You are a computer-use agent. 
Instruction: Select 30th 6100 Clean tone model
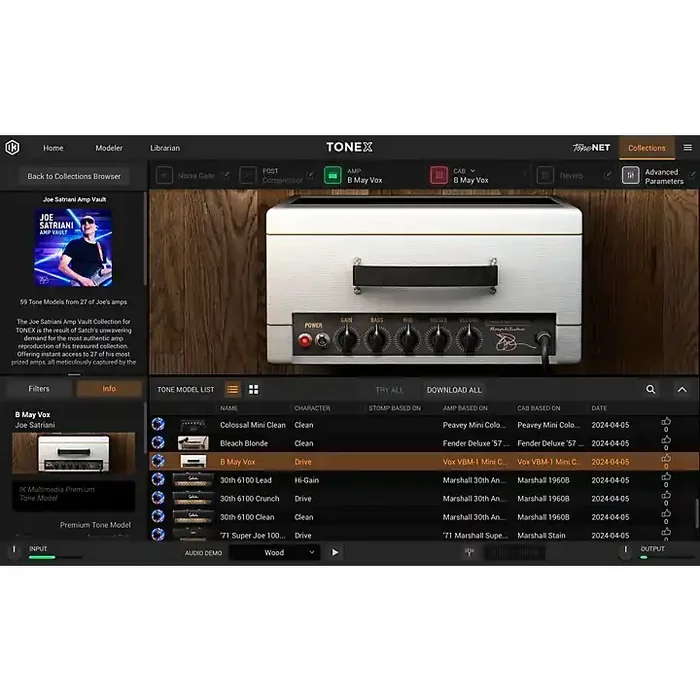[424, 517]
